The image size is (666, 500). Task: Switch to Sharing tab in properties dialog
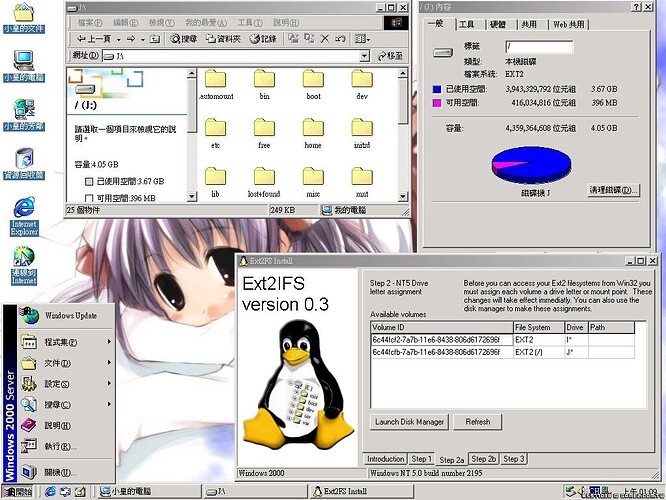tap(529, 25)
